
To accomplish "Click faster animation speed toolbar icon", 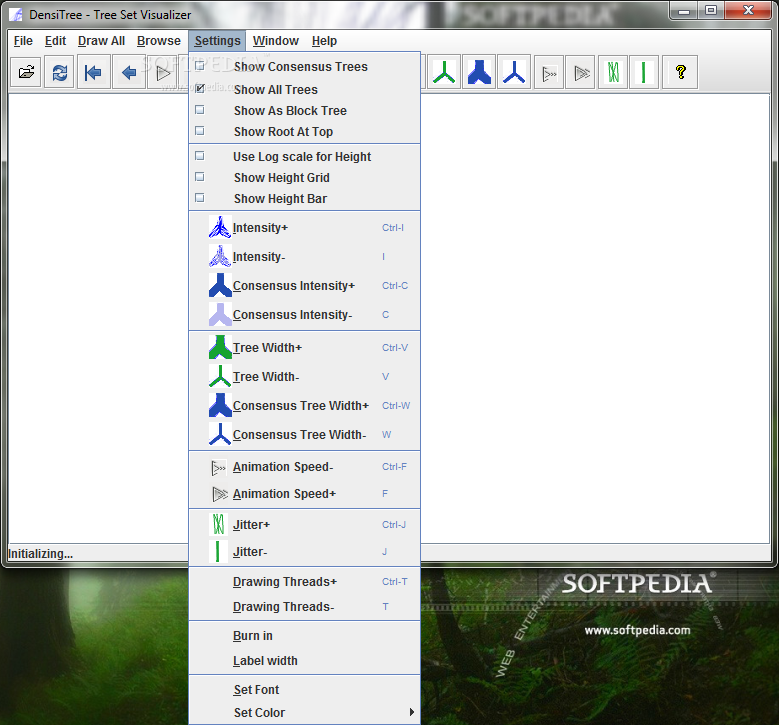I will coord(580,73).
